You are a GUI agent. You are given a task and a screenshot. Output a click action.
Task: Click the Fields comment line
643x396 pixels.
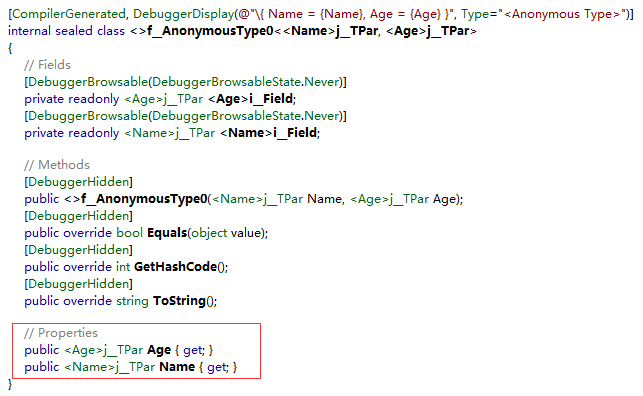47,65
